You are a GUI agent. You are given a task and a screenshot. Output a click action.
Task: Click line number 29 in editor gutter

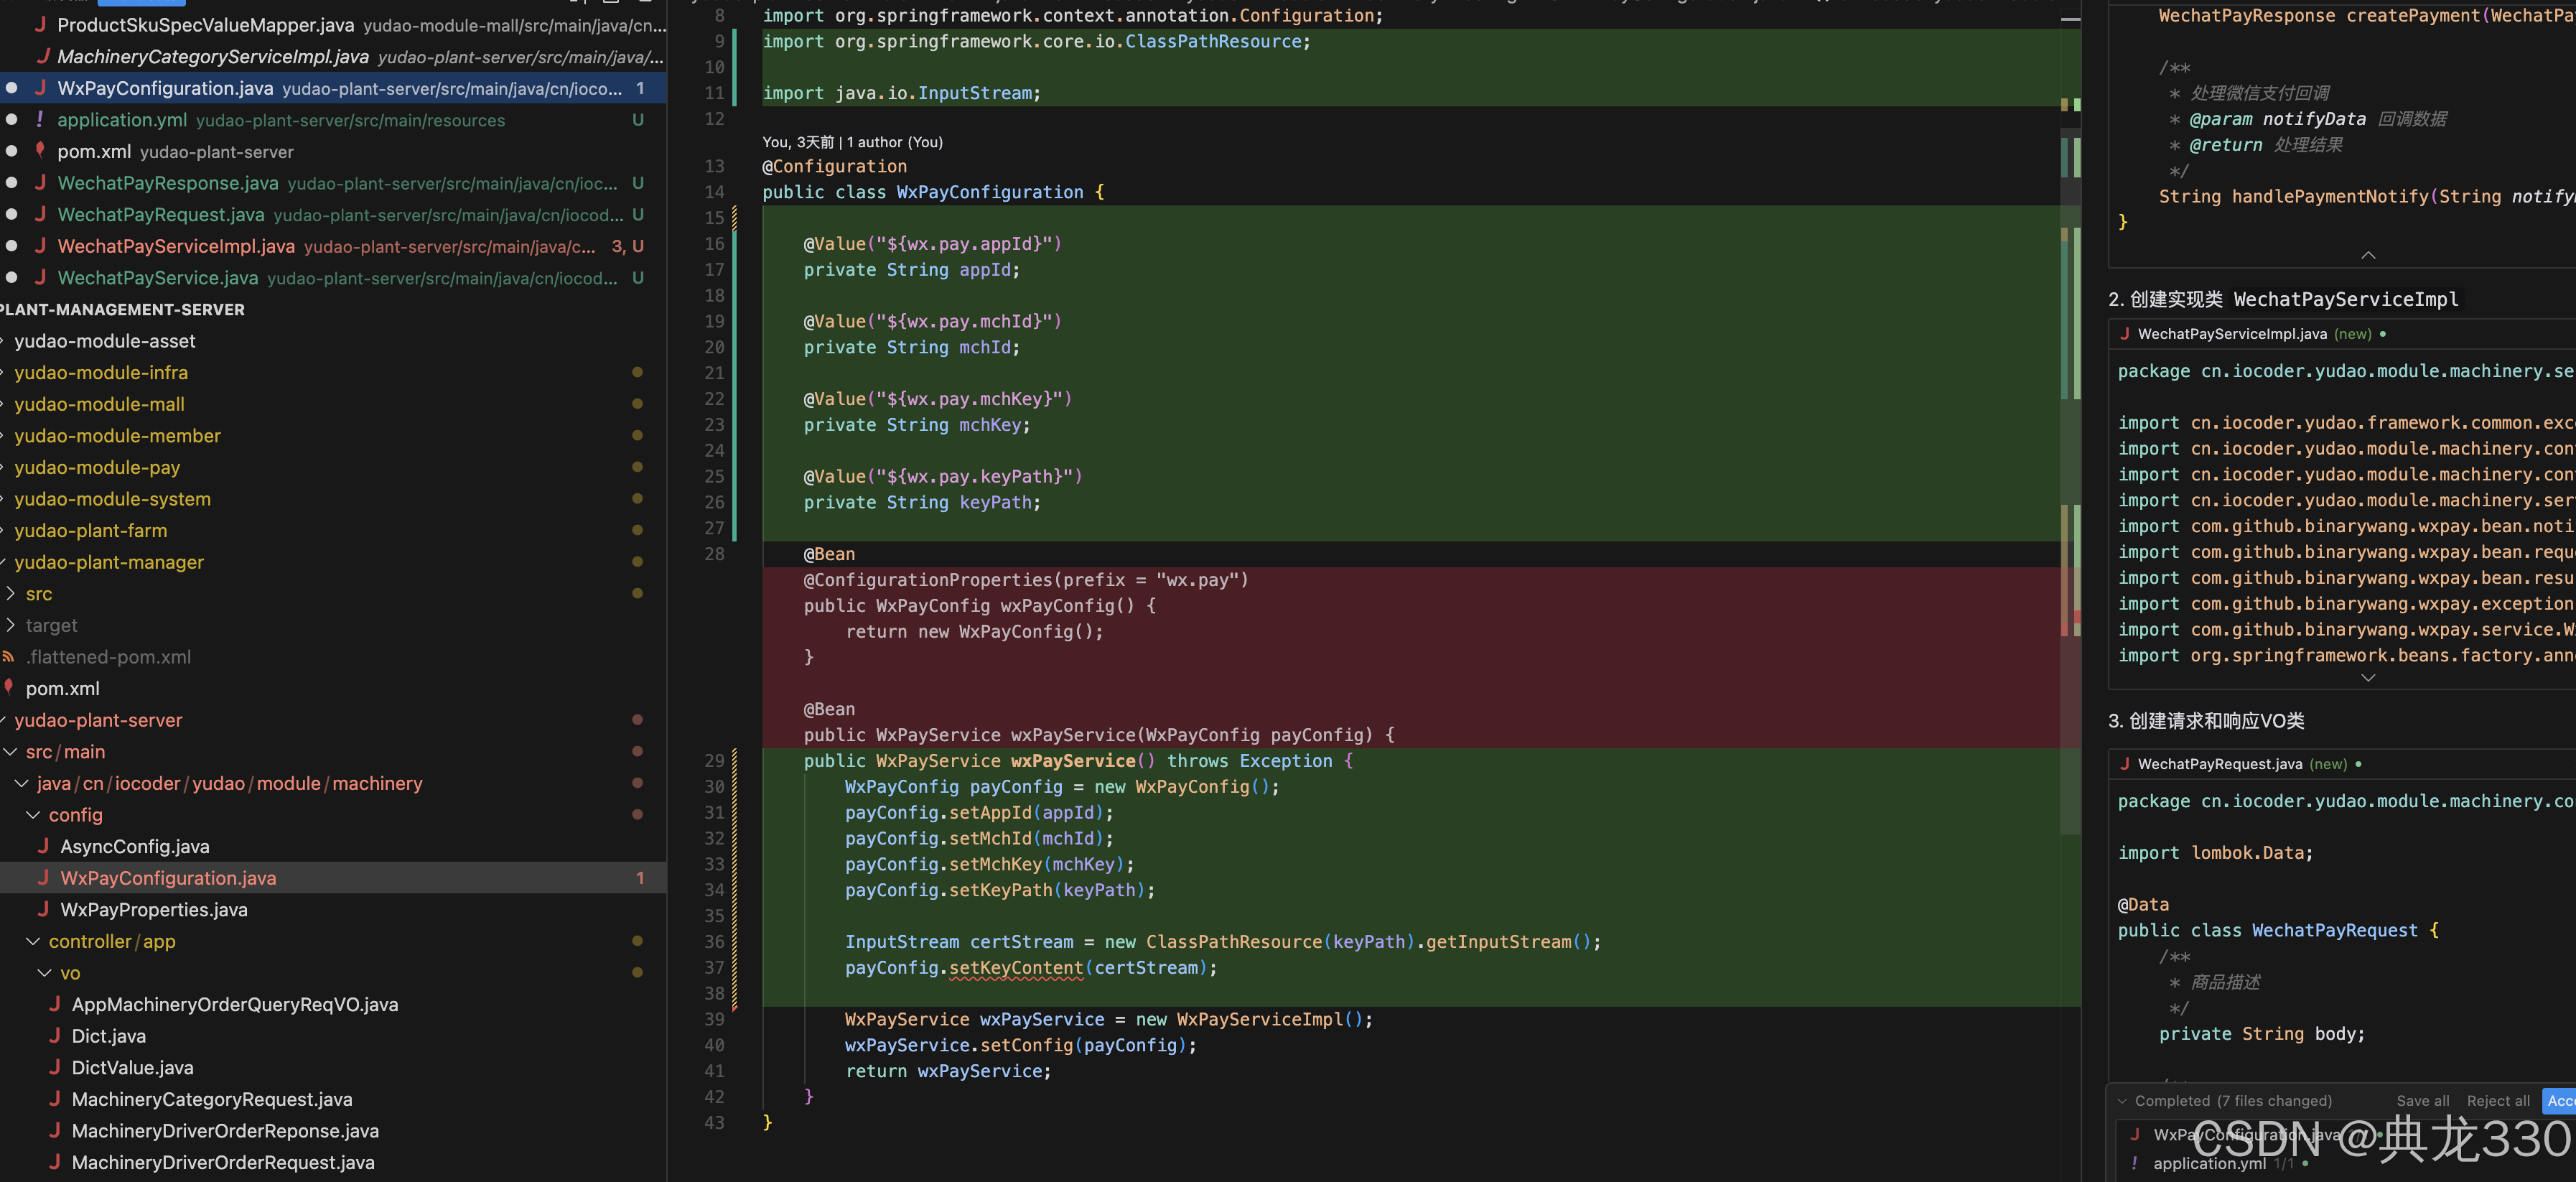(x=713, y=760)
